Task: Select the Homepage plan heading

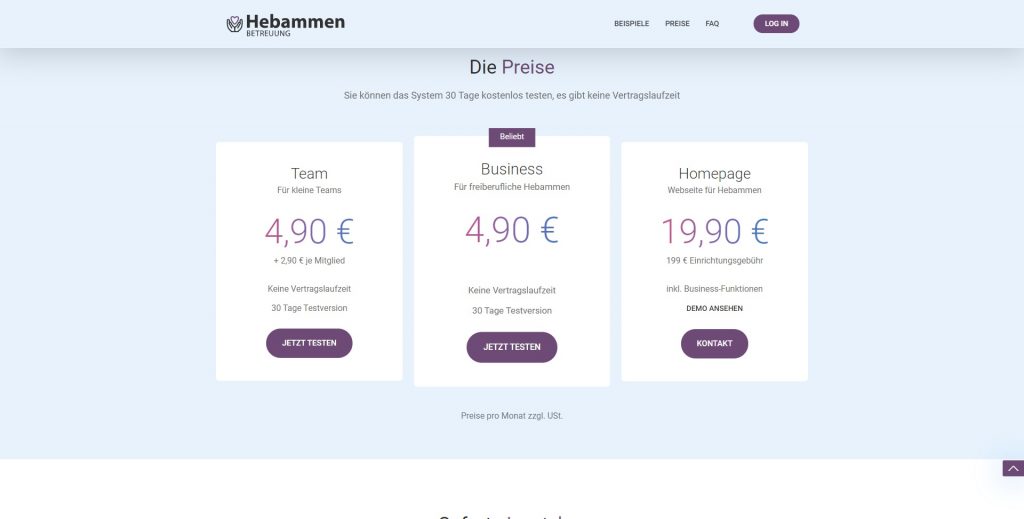Action: tap(714, 173)
